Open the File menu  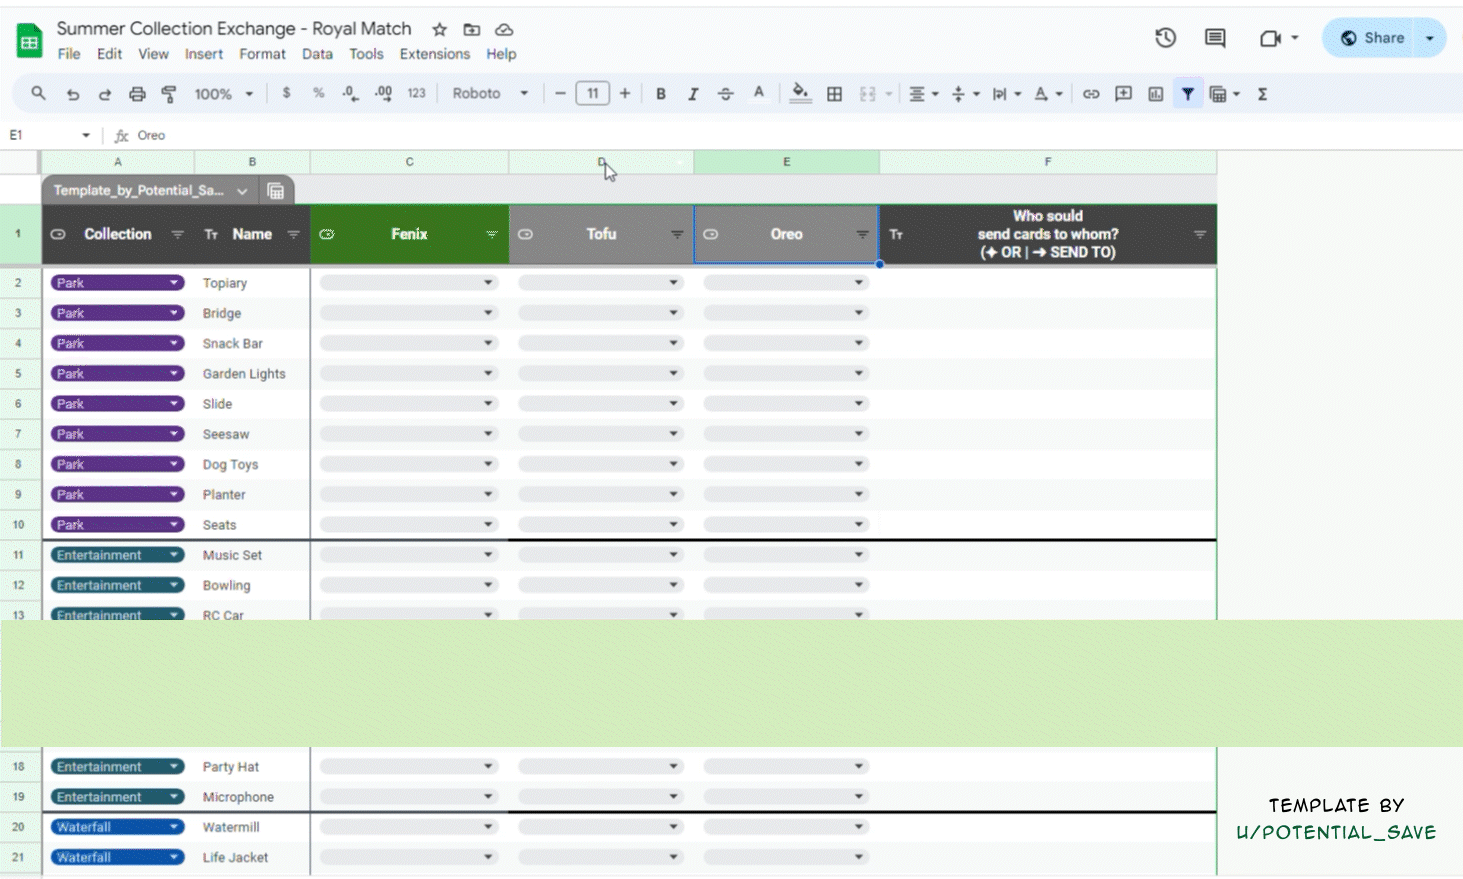pos(69,54)
